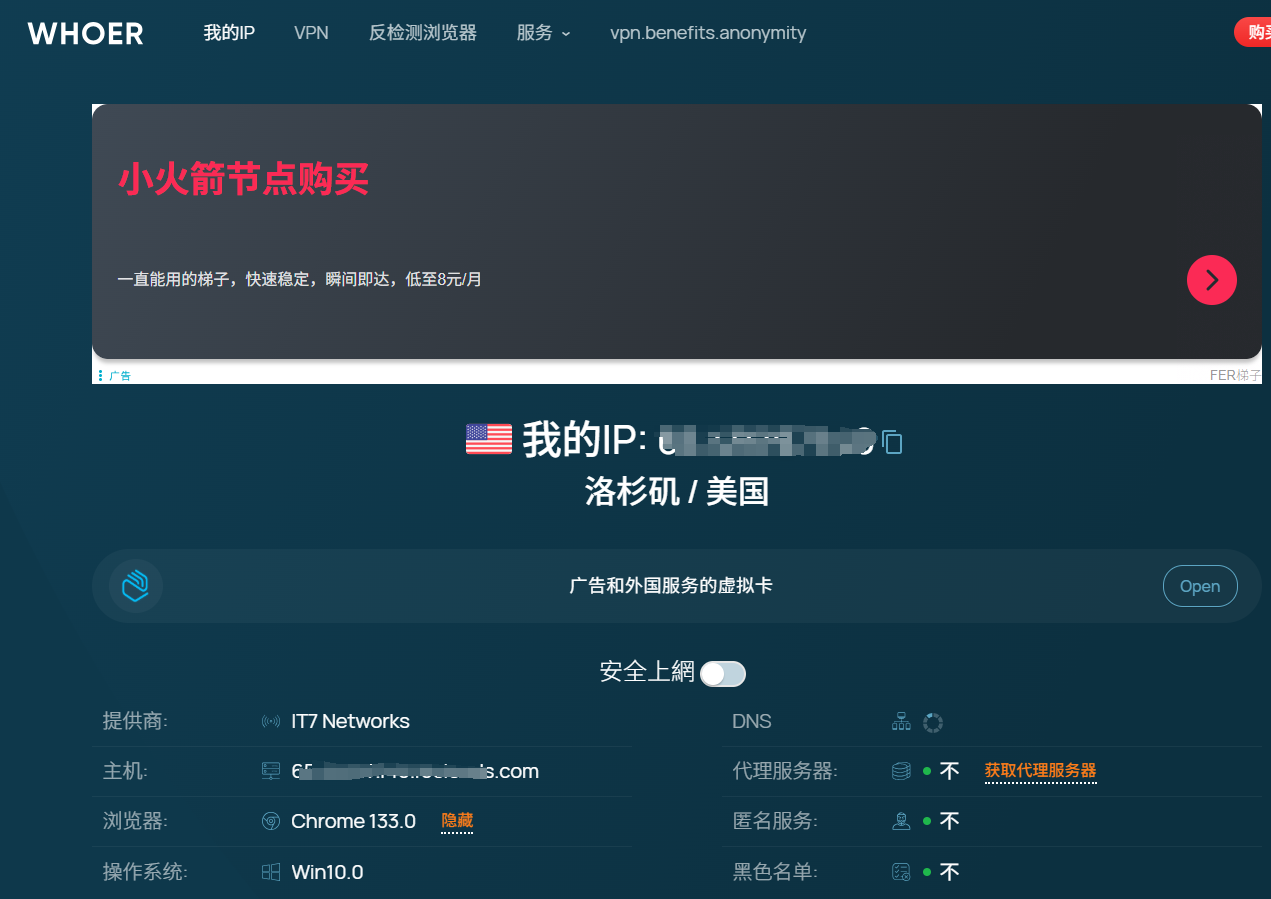
Task: Click the red arrow button in the ad
Action: pos(1212,279)
